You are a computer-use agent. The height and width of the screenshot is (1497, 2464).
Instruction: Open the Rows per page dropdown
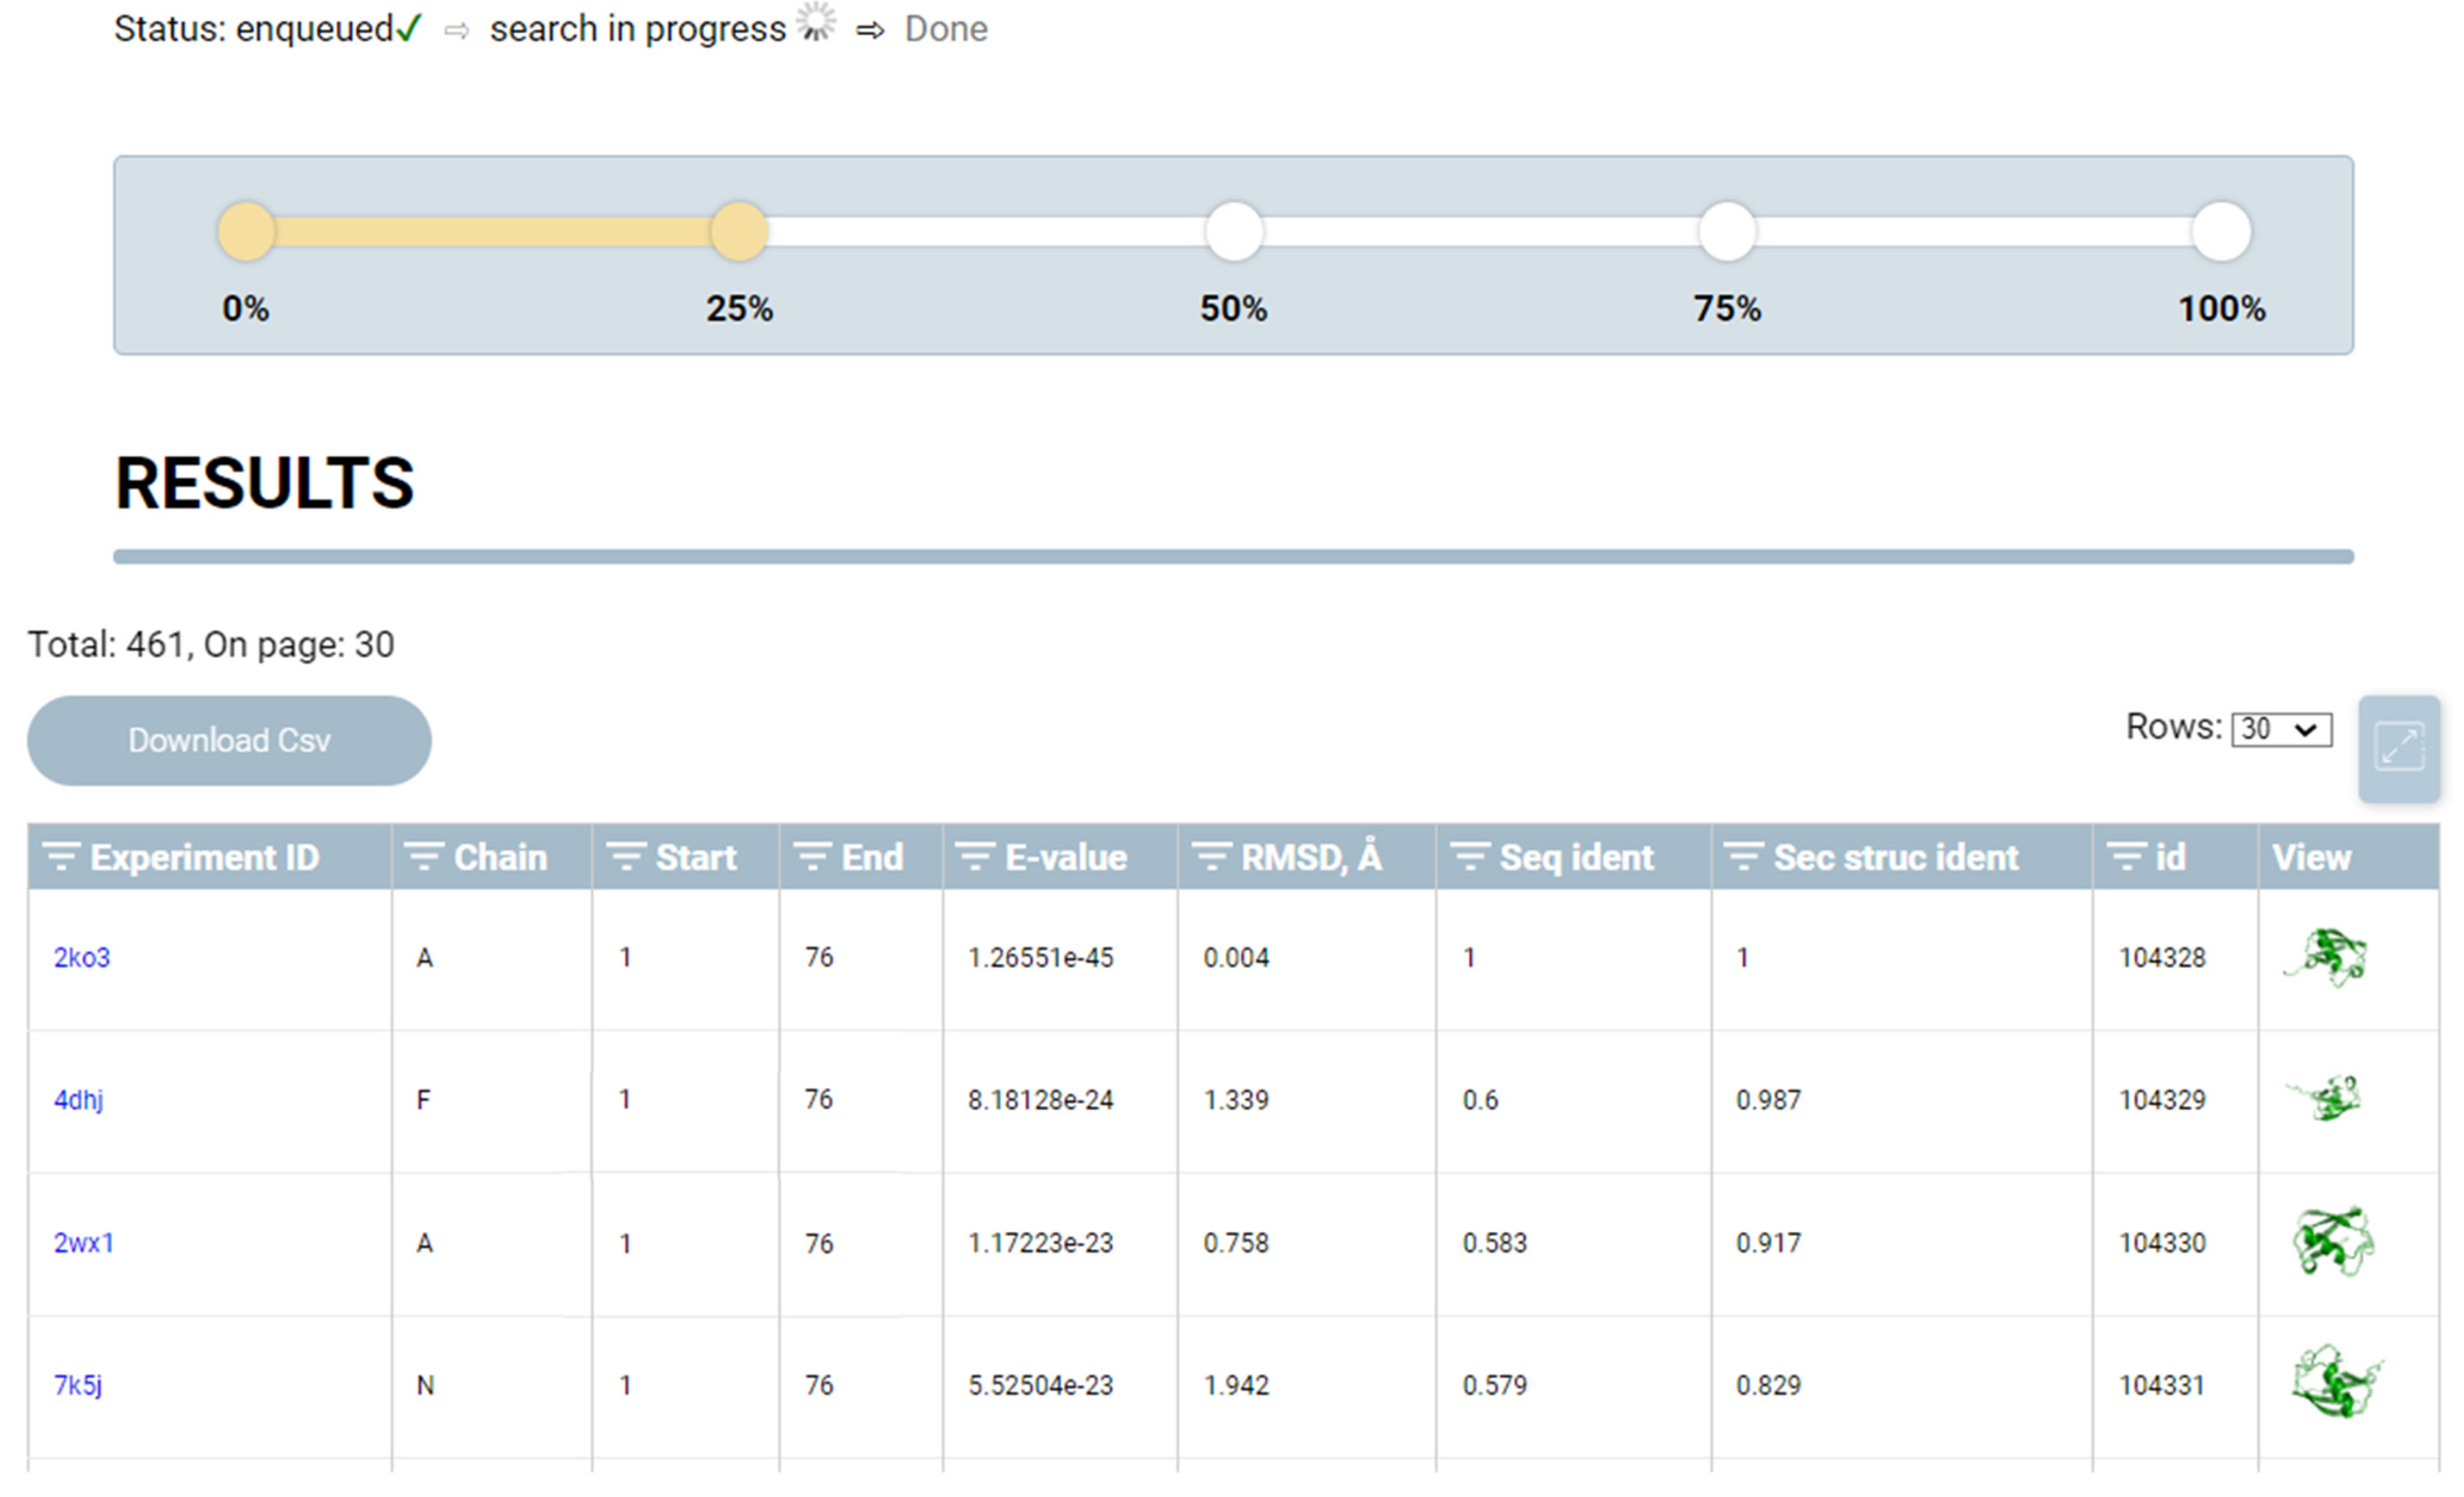[2281, 729]
